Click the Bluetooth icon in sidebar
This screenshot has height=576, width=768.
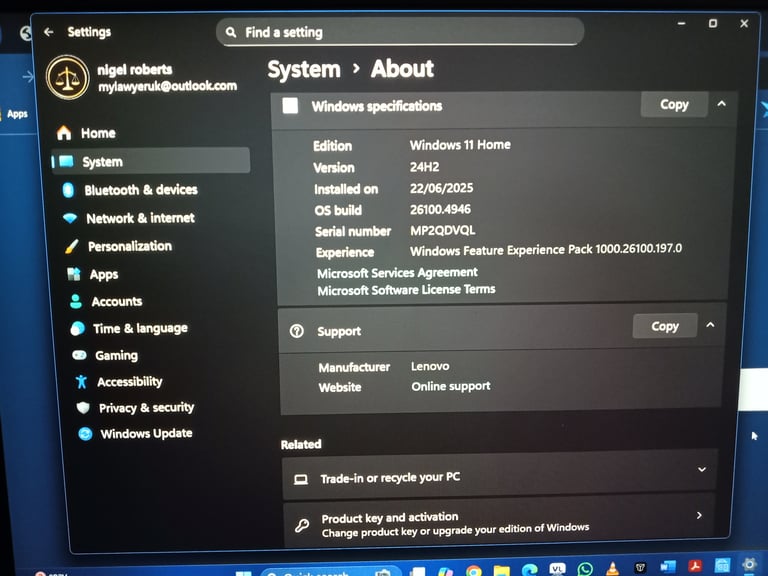68,190
